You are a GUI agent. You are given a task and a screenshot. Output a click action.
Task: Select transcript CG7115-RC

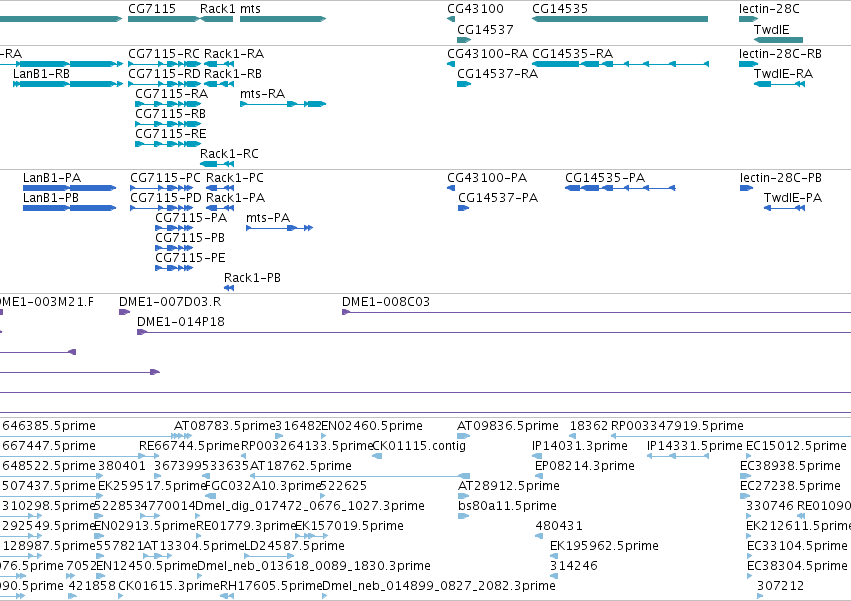pyautogui.click(x=164, y=54)
